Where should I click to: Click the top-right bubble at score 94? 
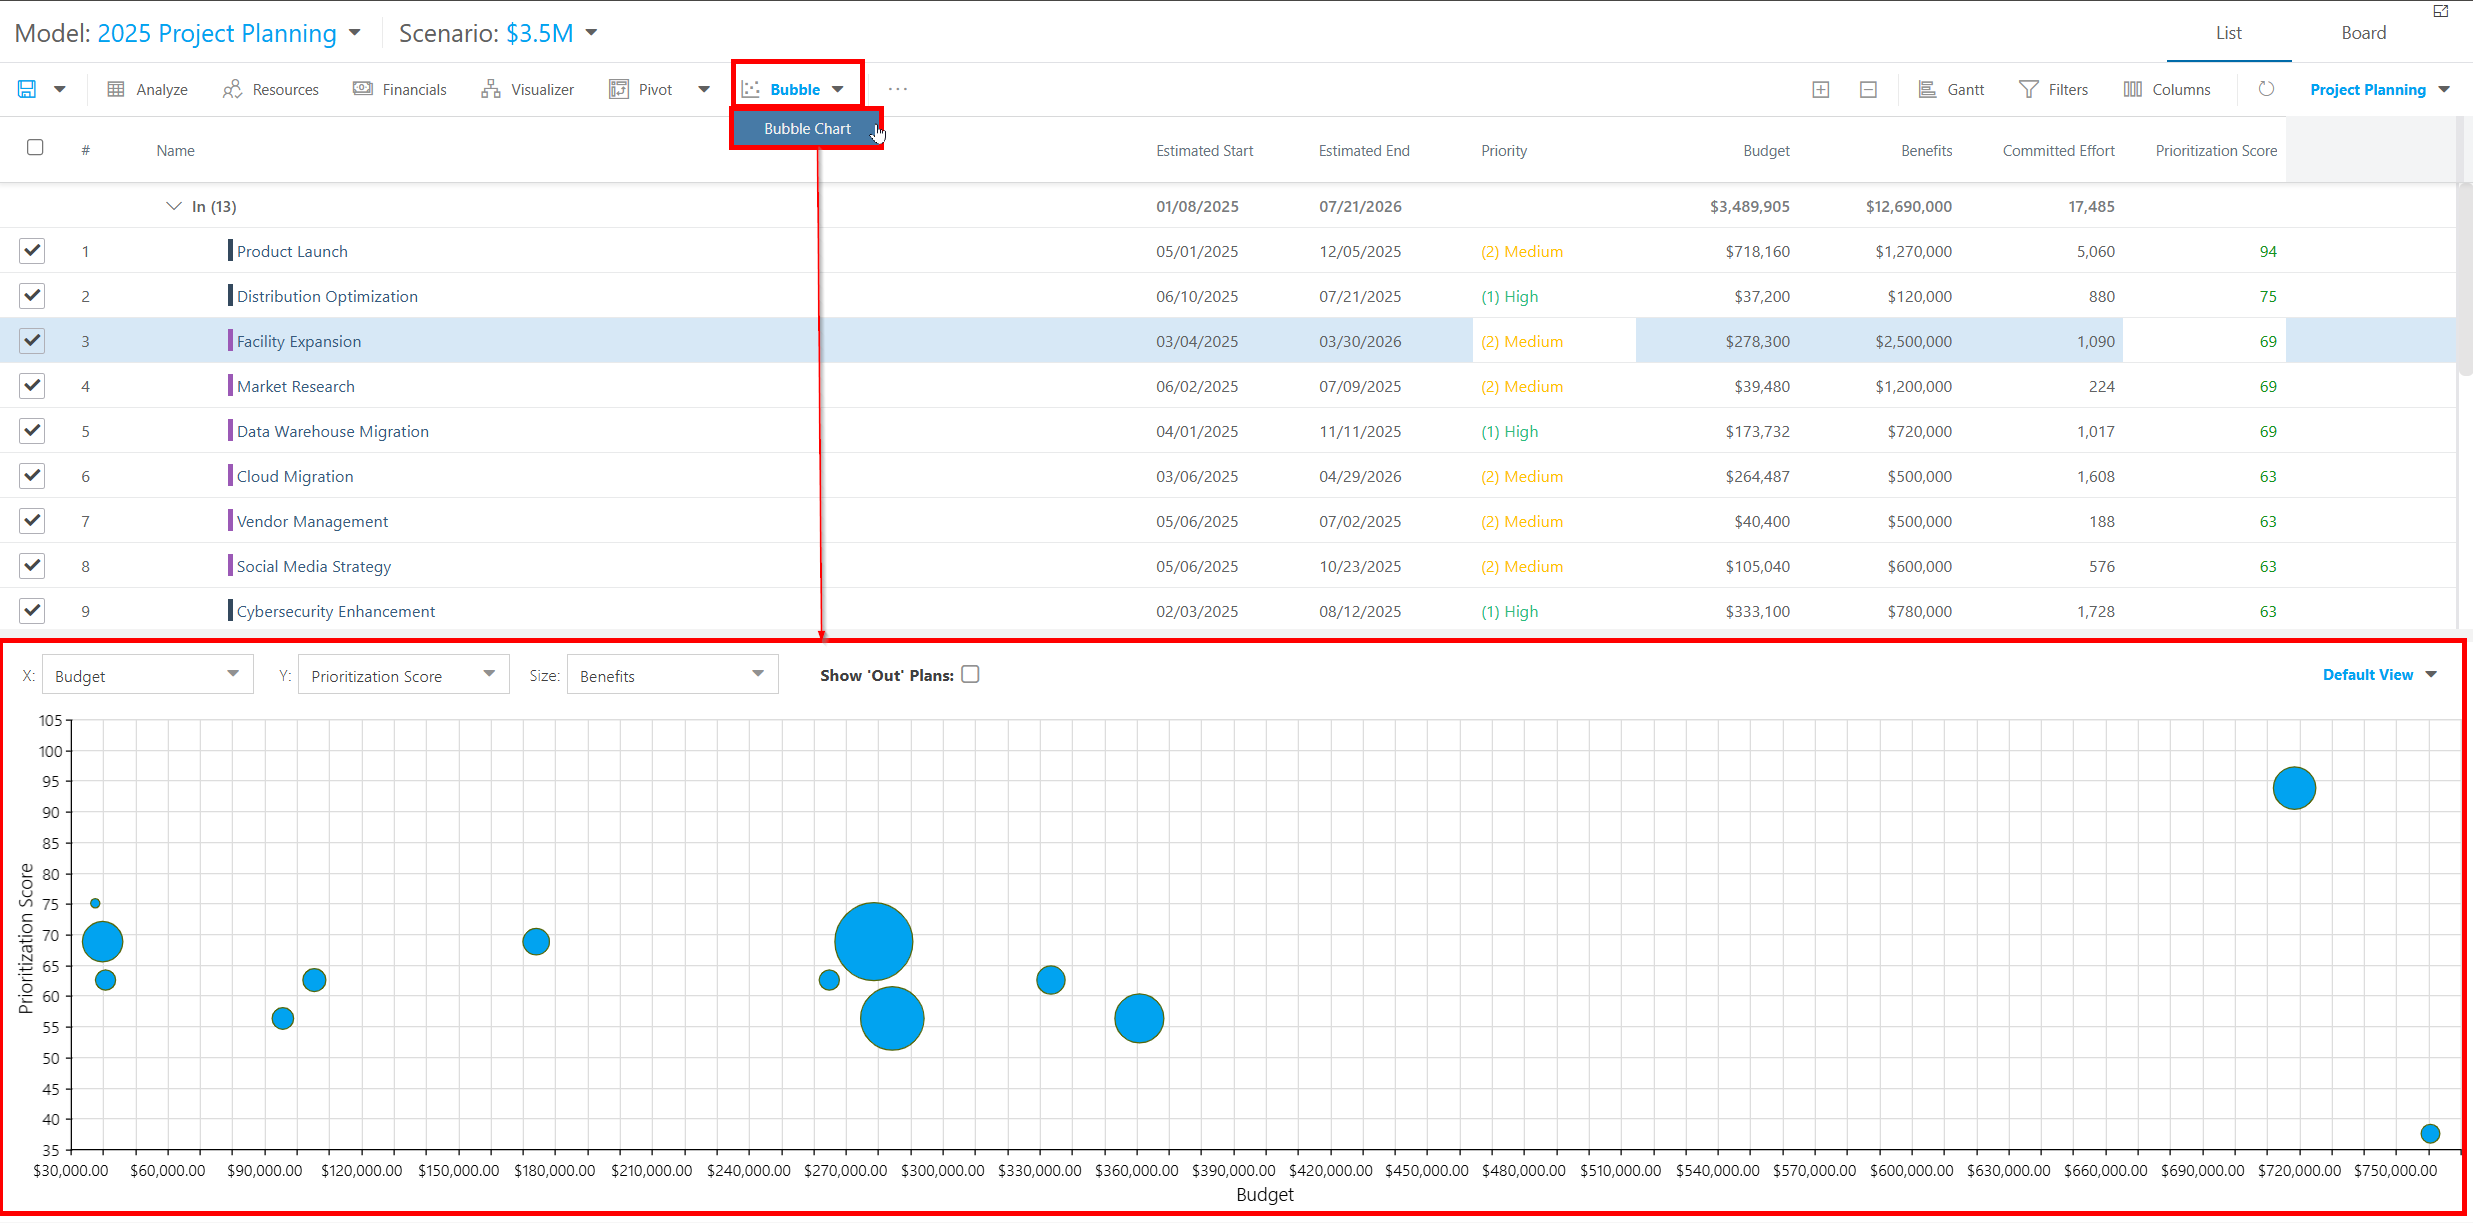(x=2294, y=788)
